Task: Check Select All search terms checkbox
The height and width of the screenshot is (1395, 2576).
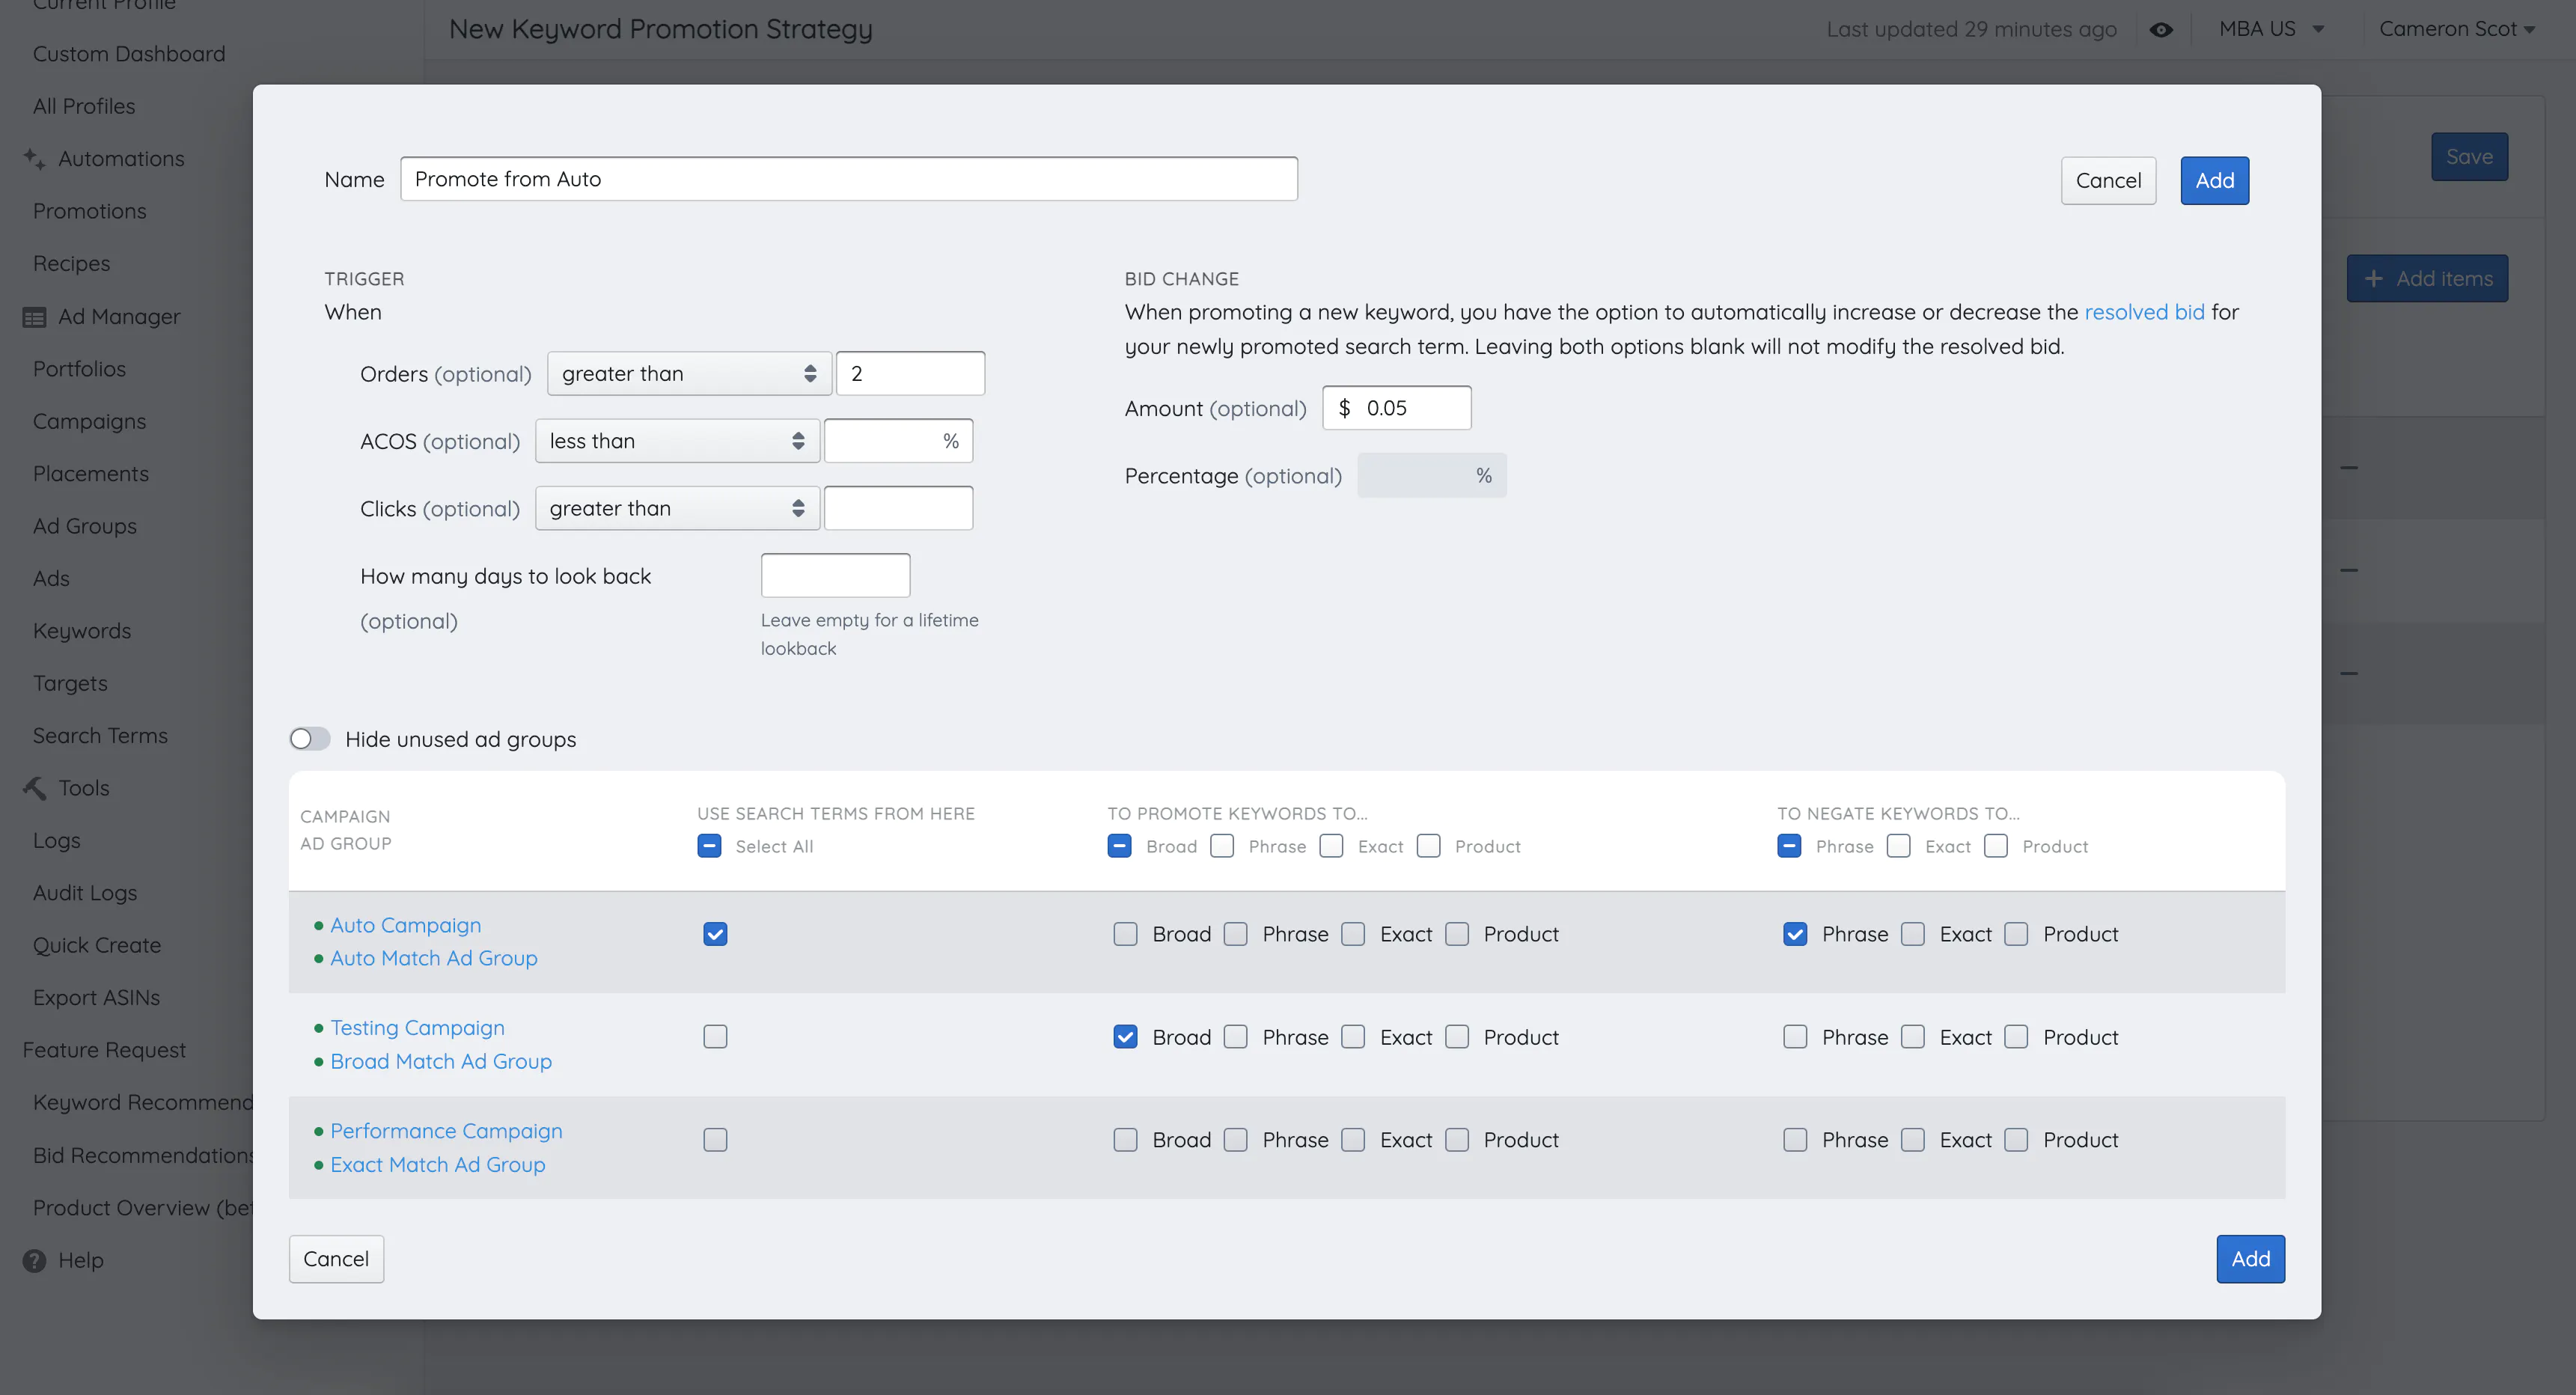Action: click(709, 846)
